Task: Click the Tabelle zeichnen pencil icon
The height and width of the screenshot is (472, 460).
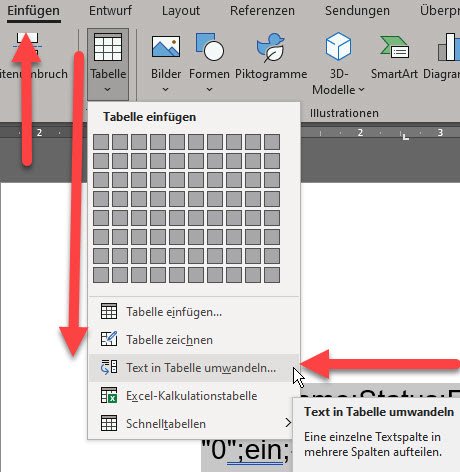Action: tap(109, 339)
